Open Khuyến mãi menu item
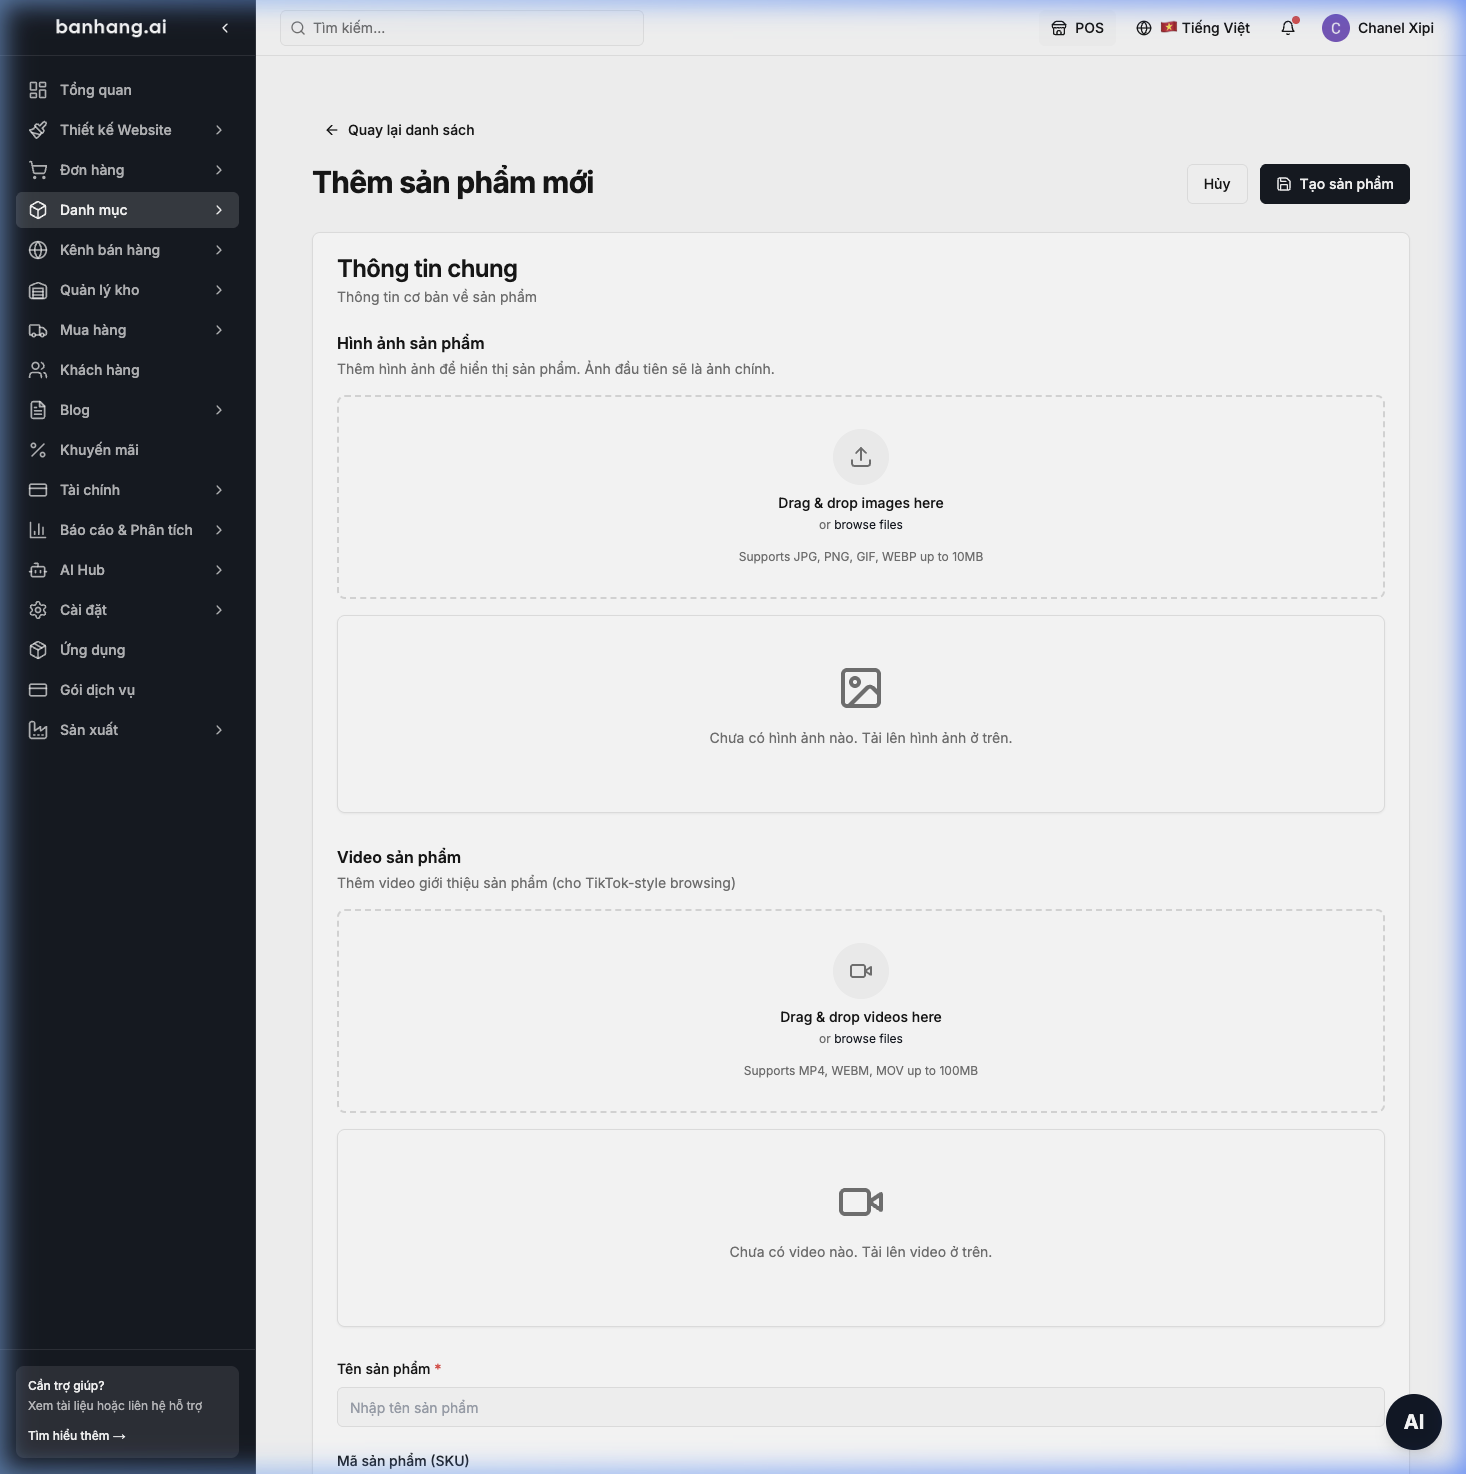The height and width of the screenshot is (1474, 1466). tap(127, 450)
